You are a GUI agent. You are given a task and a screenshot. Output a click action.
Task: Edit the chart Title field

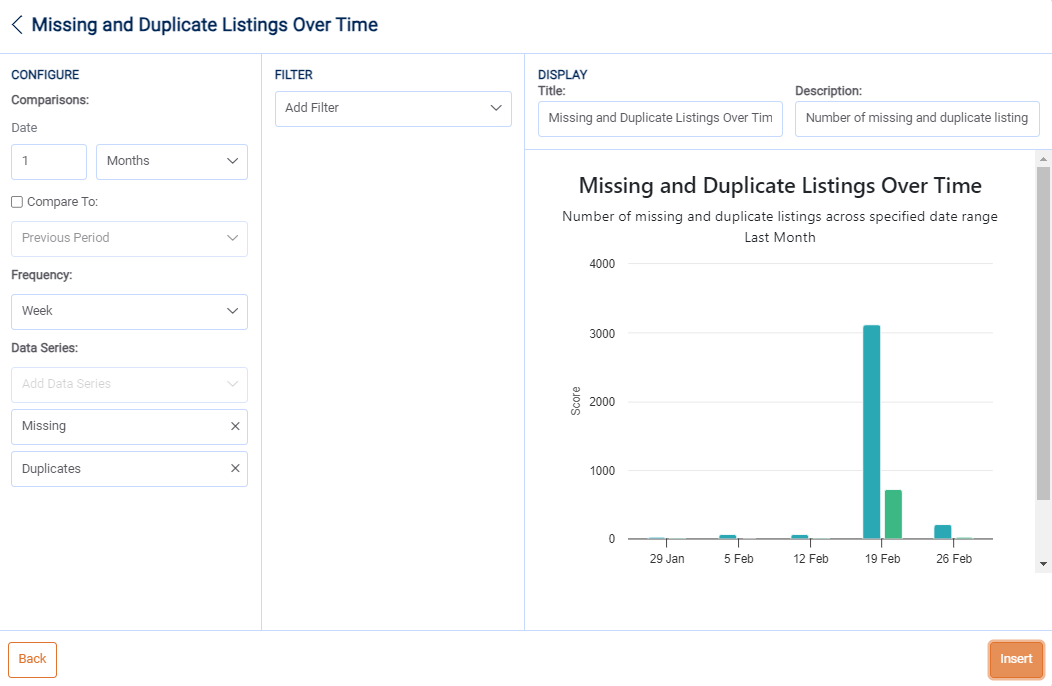(660, 118)
